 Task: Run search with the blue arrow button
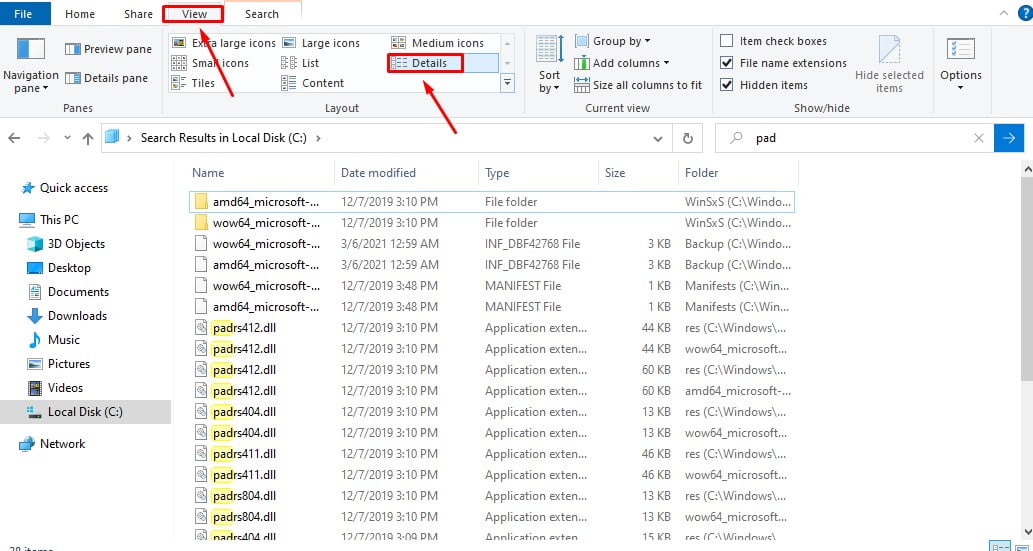click(x=1009, y=138)
